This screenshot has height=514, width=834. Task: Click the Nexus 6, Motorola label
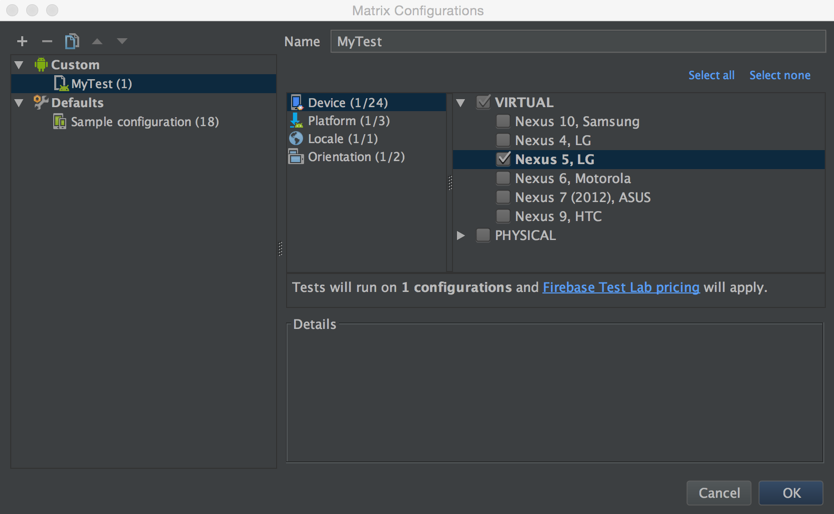pos(573,178)
